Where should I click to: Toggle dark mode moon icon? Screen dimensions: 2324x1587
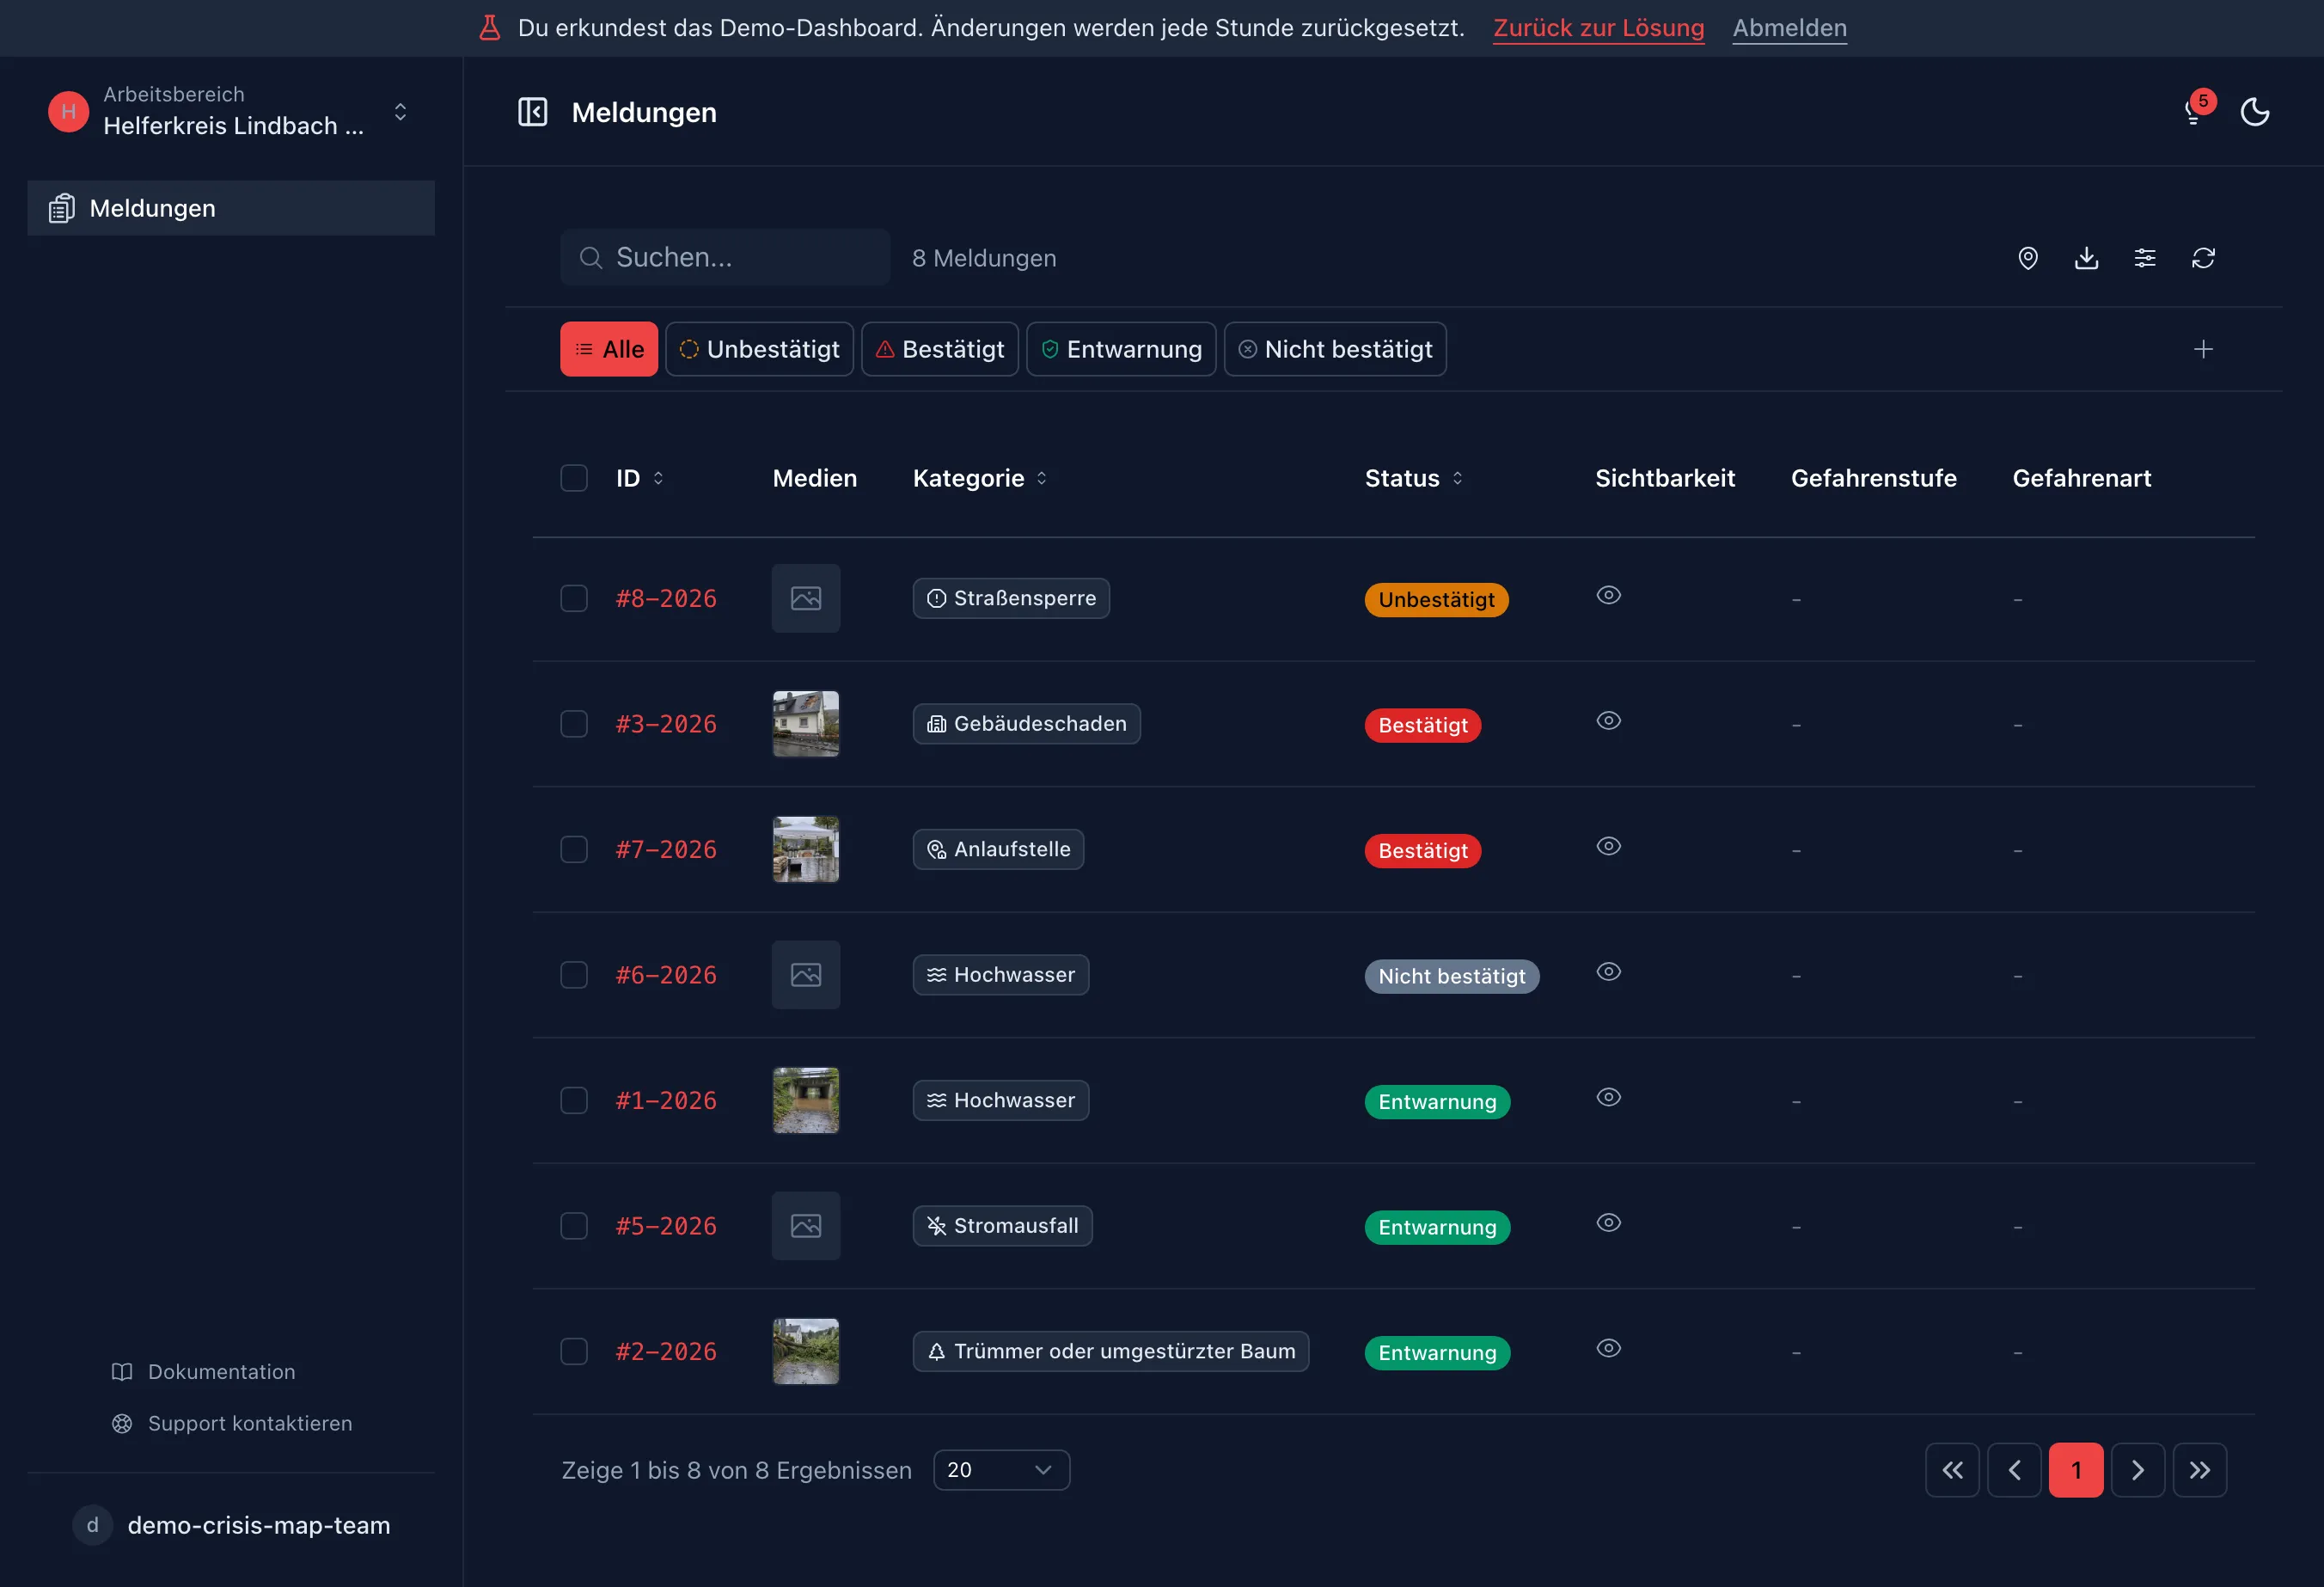[2255, 112]
